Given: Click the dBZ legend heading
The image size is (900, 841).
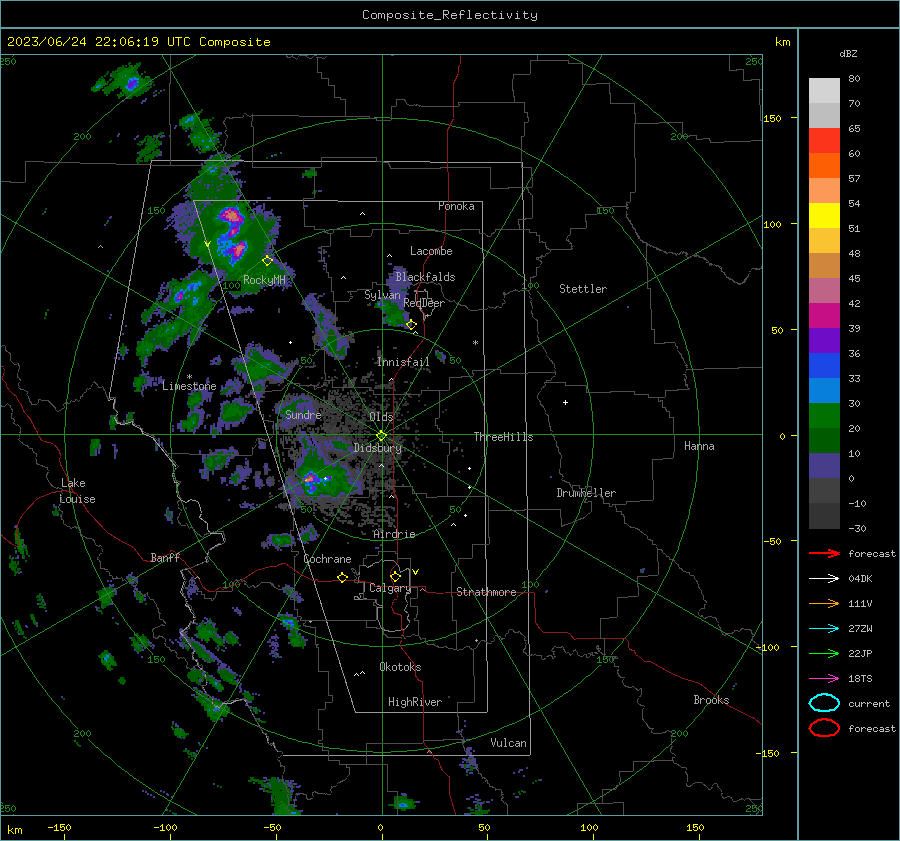Looking at the screenshot, I should pyautogui.click(x=848, y=53).
